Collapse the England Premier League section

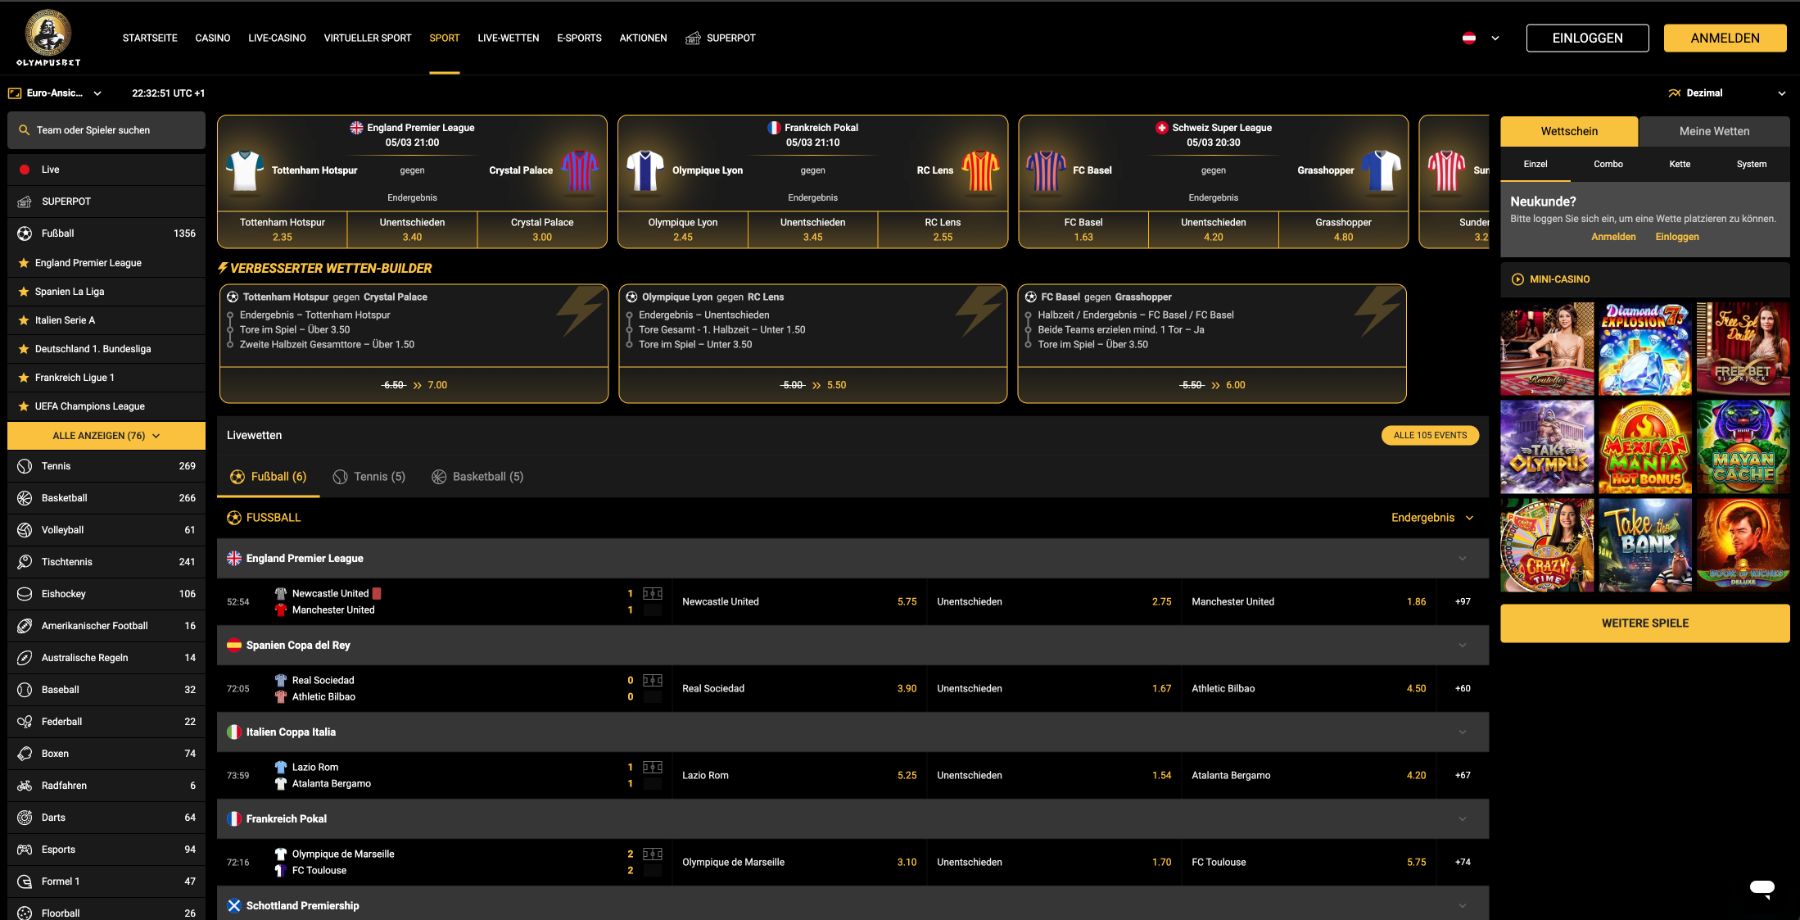[x=1462, y=559]
